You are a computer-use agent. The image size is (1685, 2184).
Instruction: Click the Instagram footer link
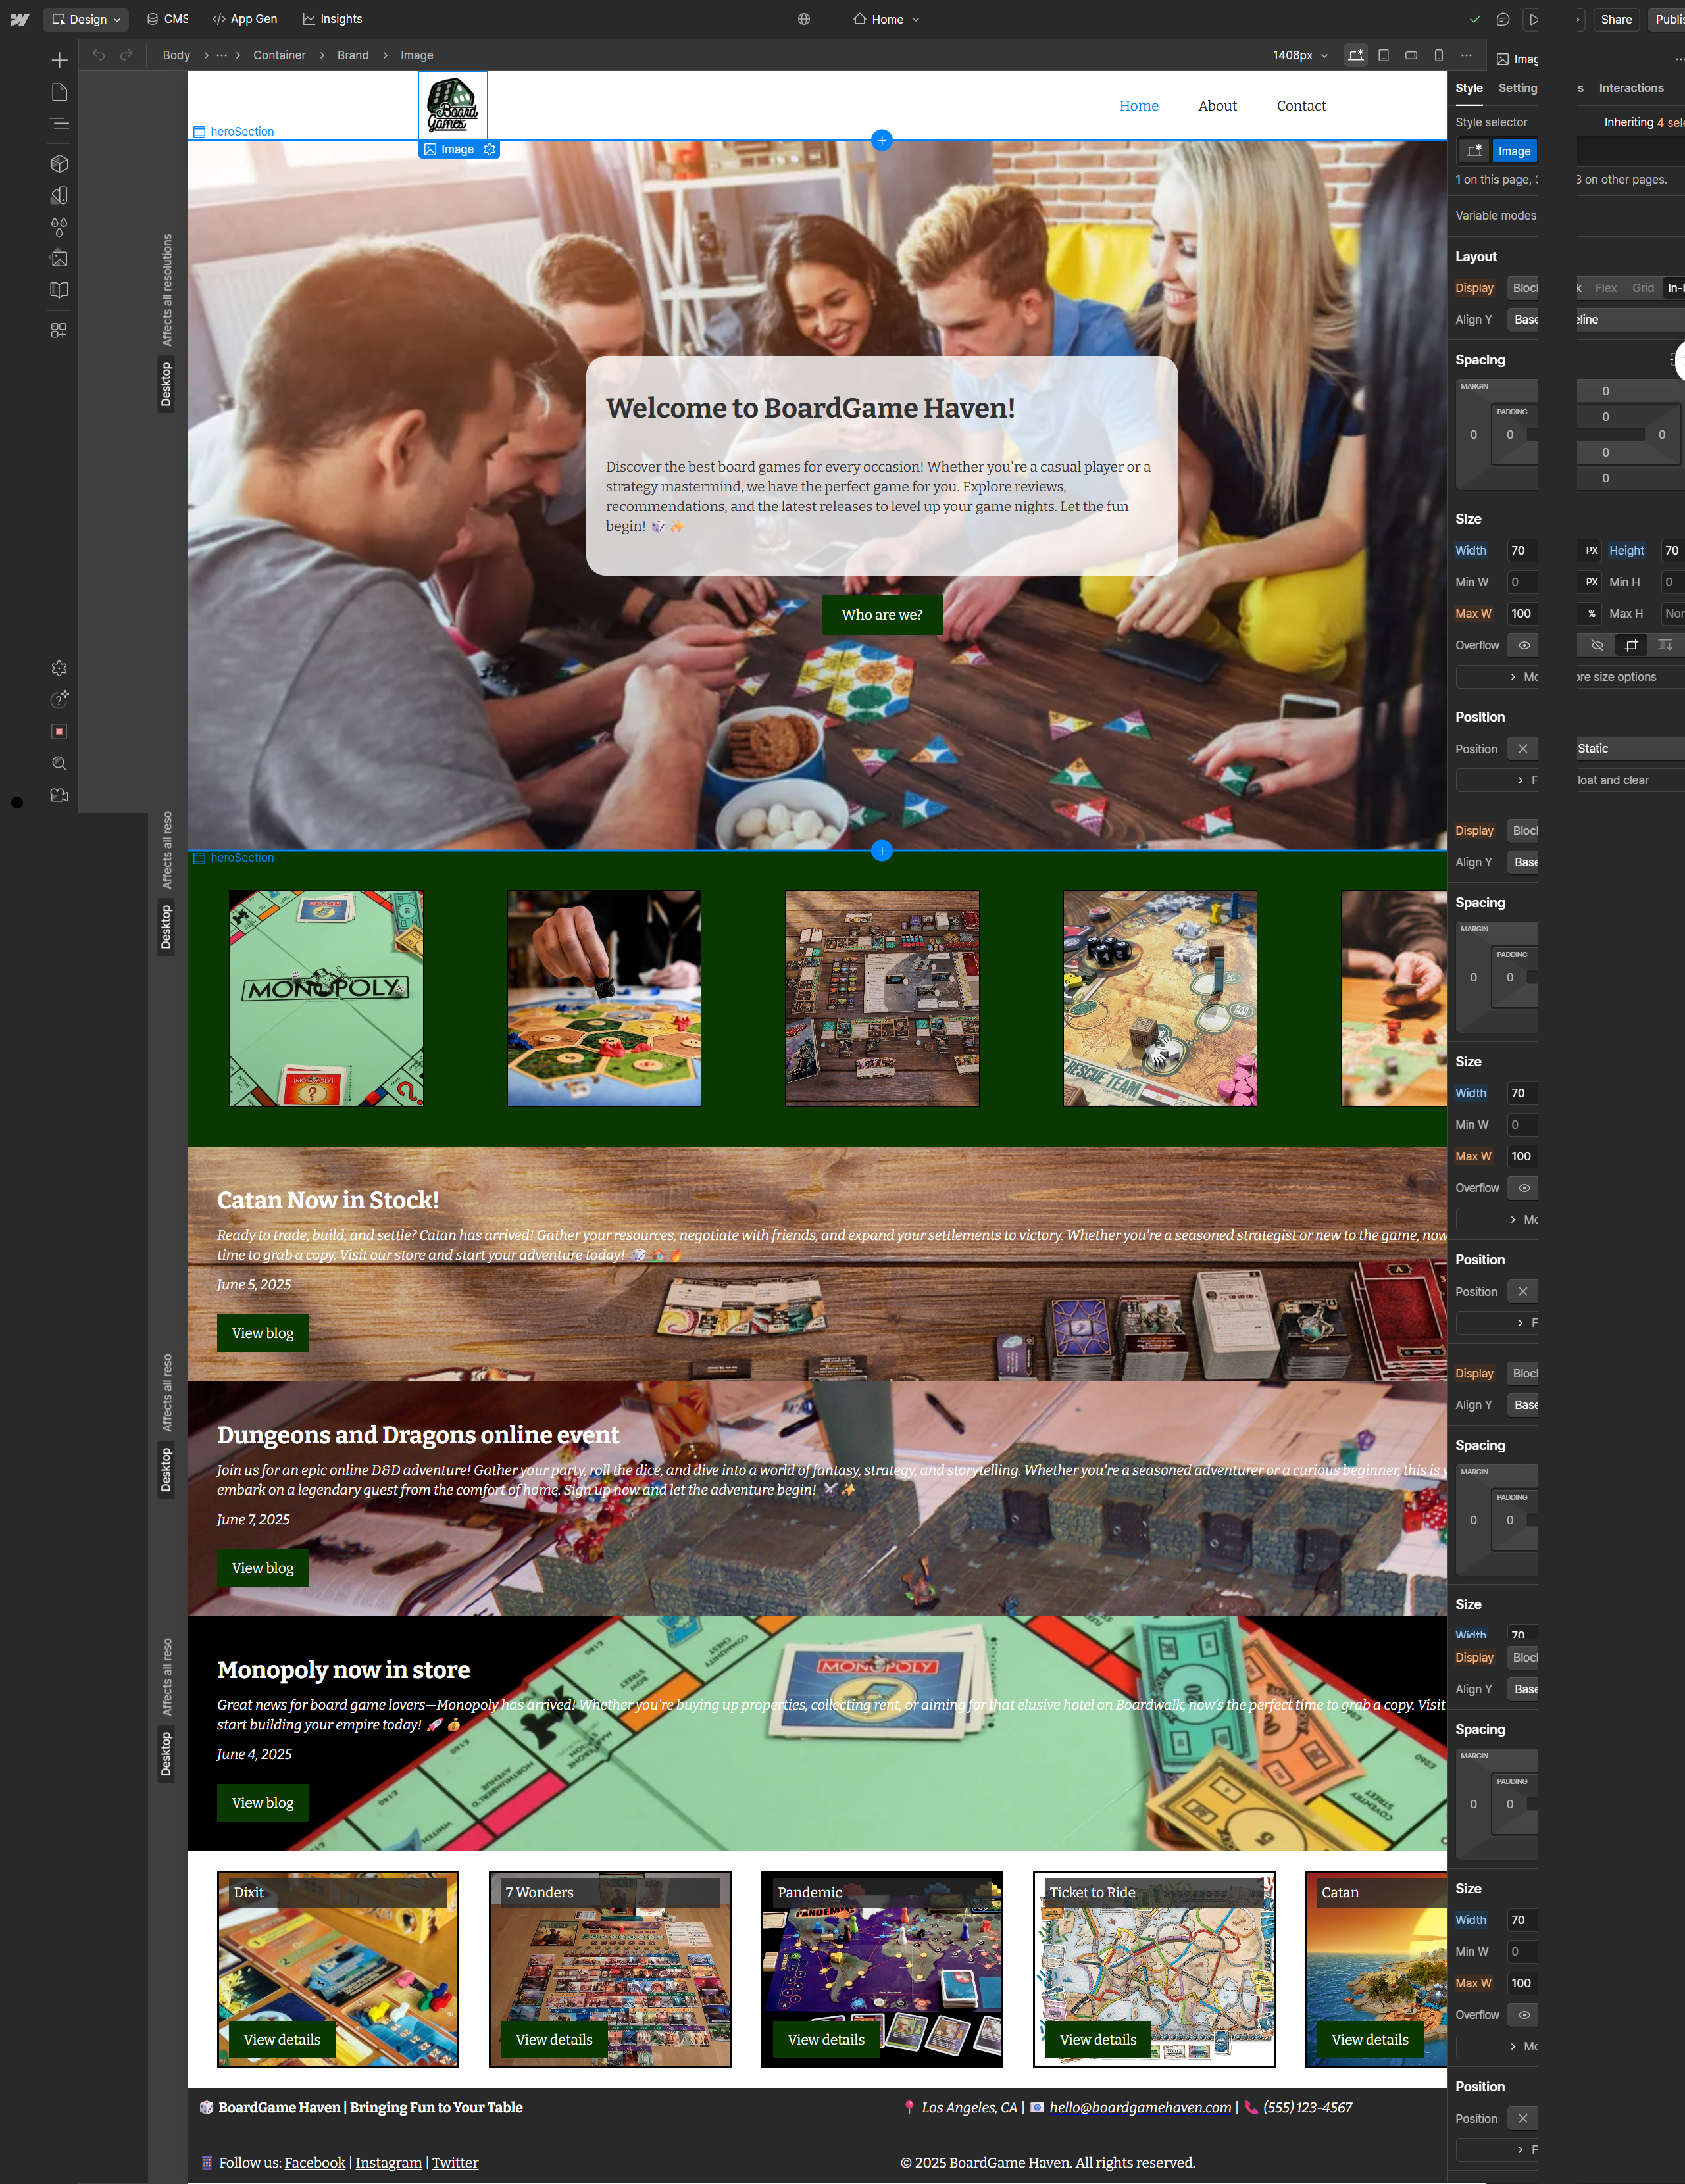pyautogui.click(x=388, y=2163)
